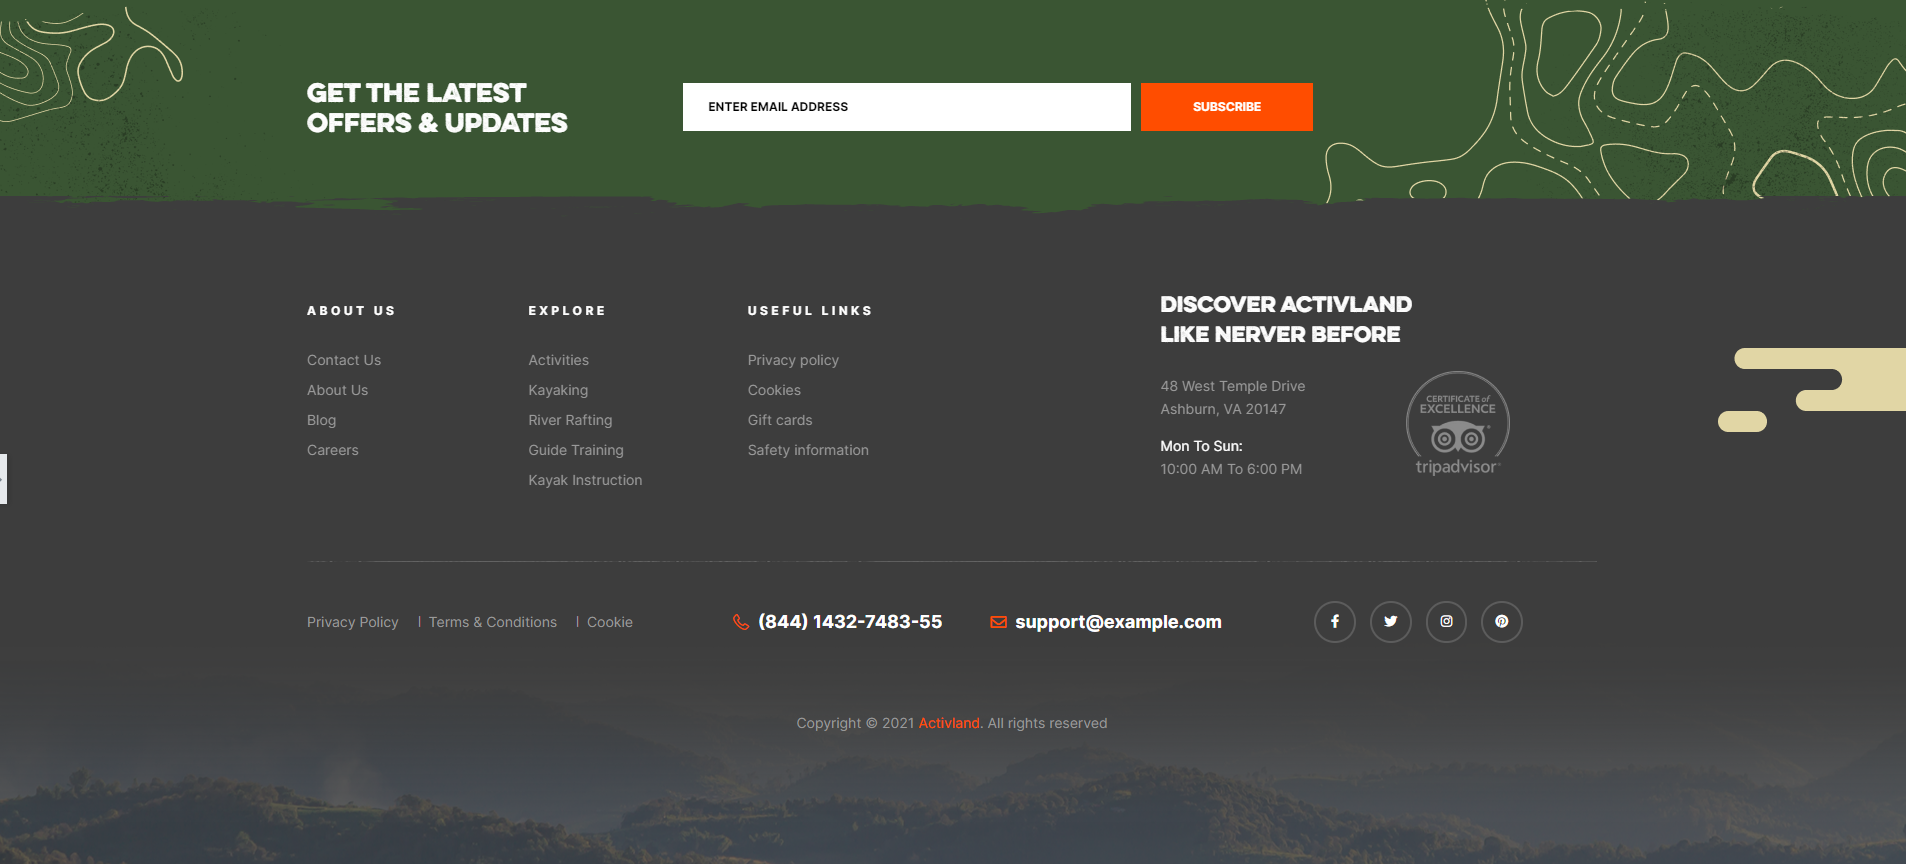
Task: Open Terms & Conditions in footer bar
Action: pyautogui.click(x=492, y=622)
